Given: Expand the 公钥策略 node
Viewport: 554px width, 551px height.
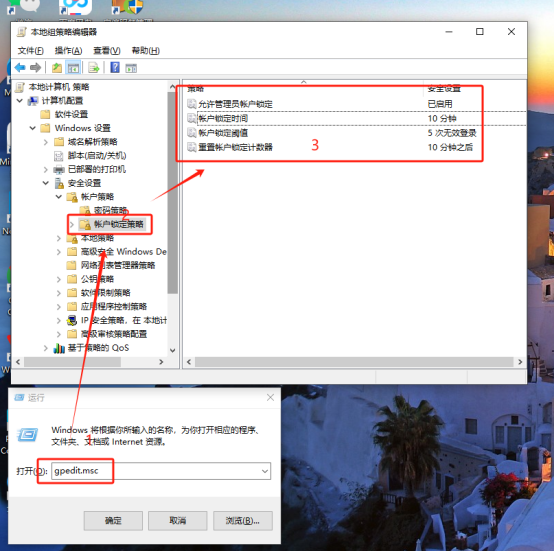Looking at the screenshot, I should pyautogui.click(x=59, y=279).
